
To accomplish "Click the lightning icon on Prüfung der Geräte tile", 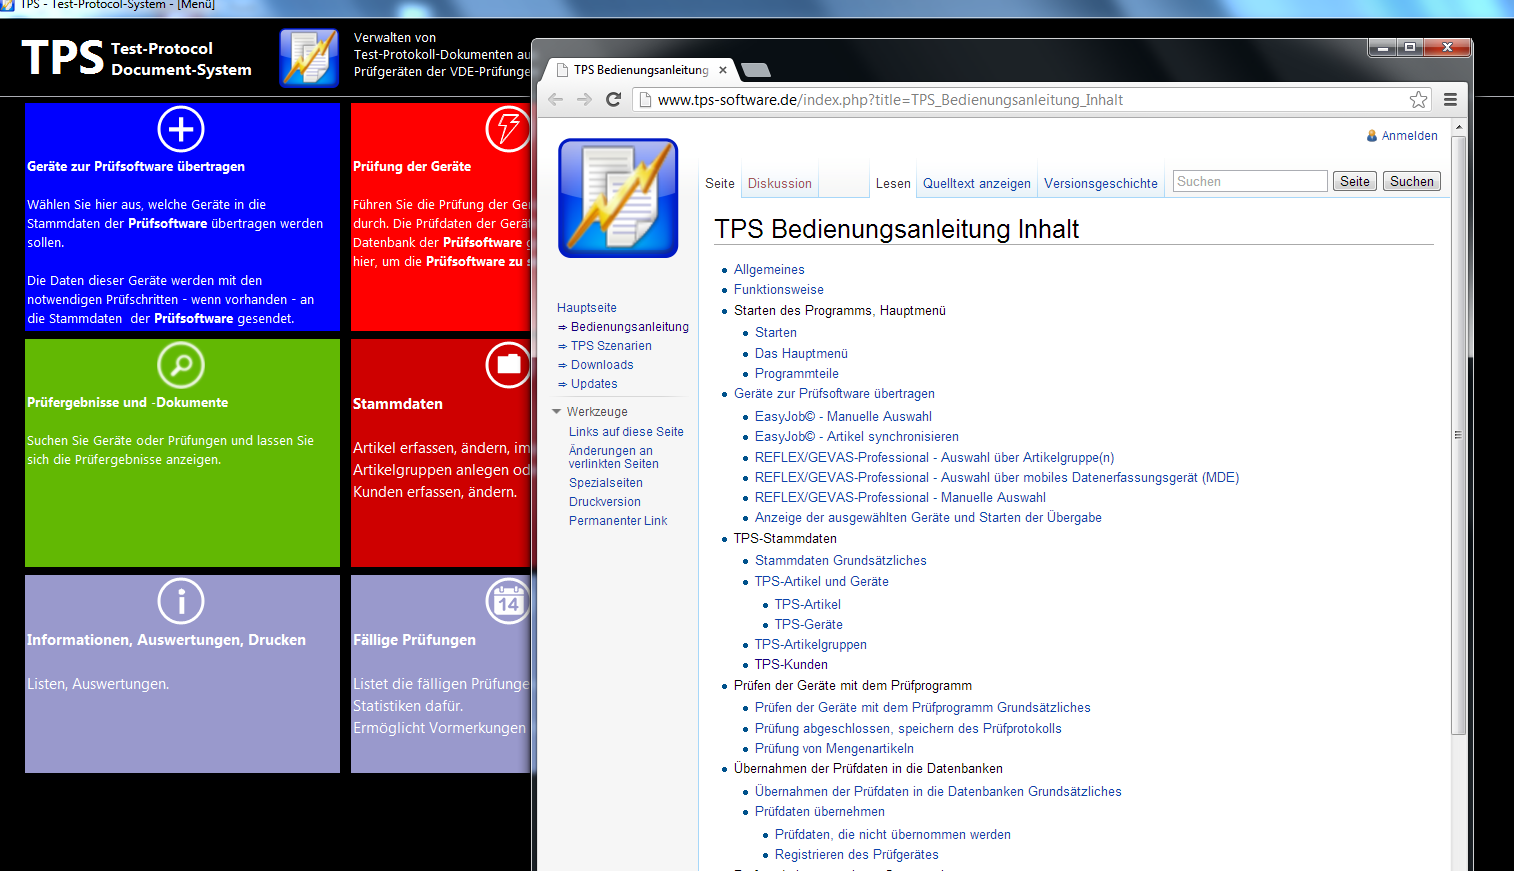I will click(x=508, y=129).
